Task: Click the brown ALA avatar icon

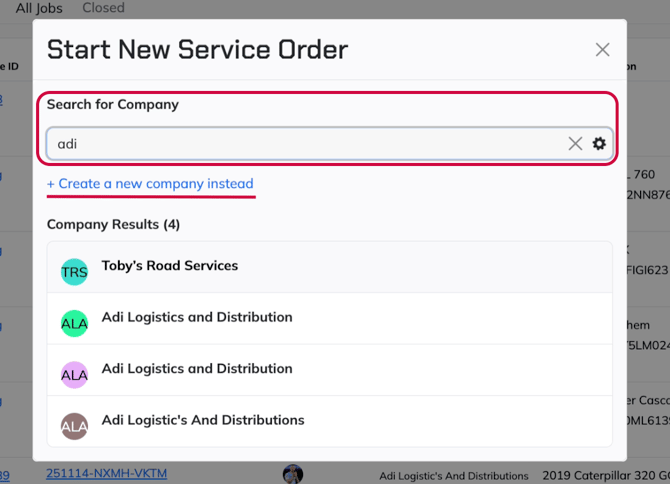Action: pyautogui.click(x=74, y=427)
